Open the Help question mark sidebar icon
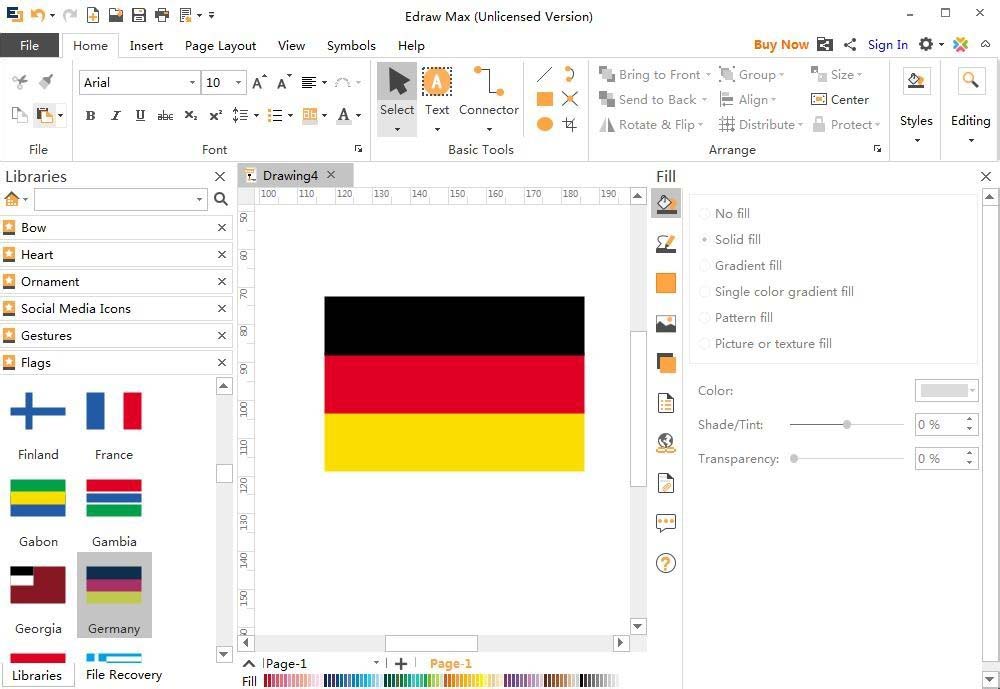 click(666, 563)
